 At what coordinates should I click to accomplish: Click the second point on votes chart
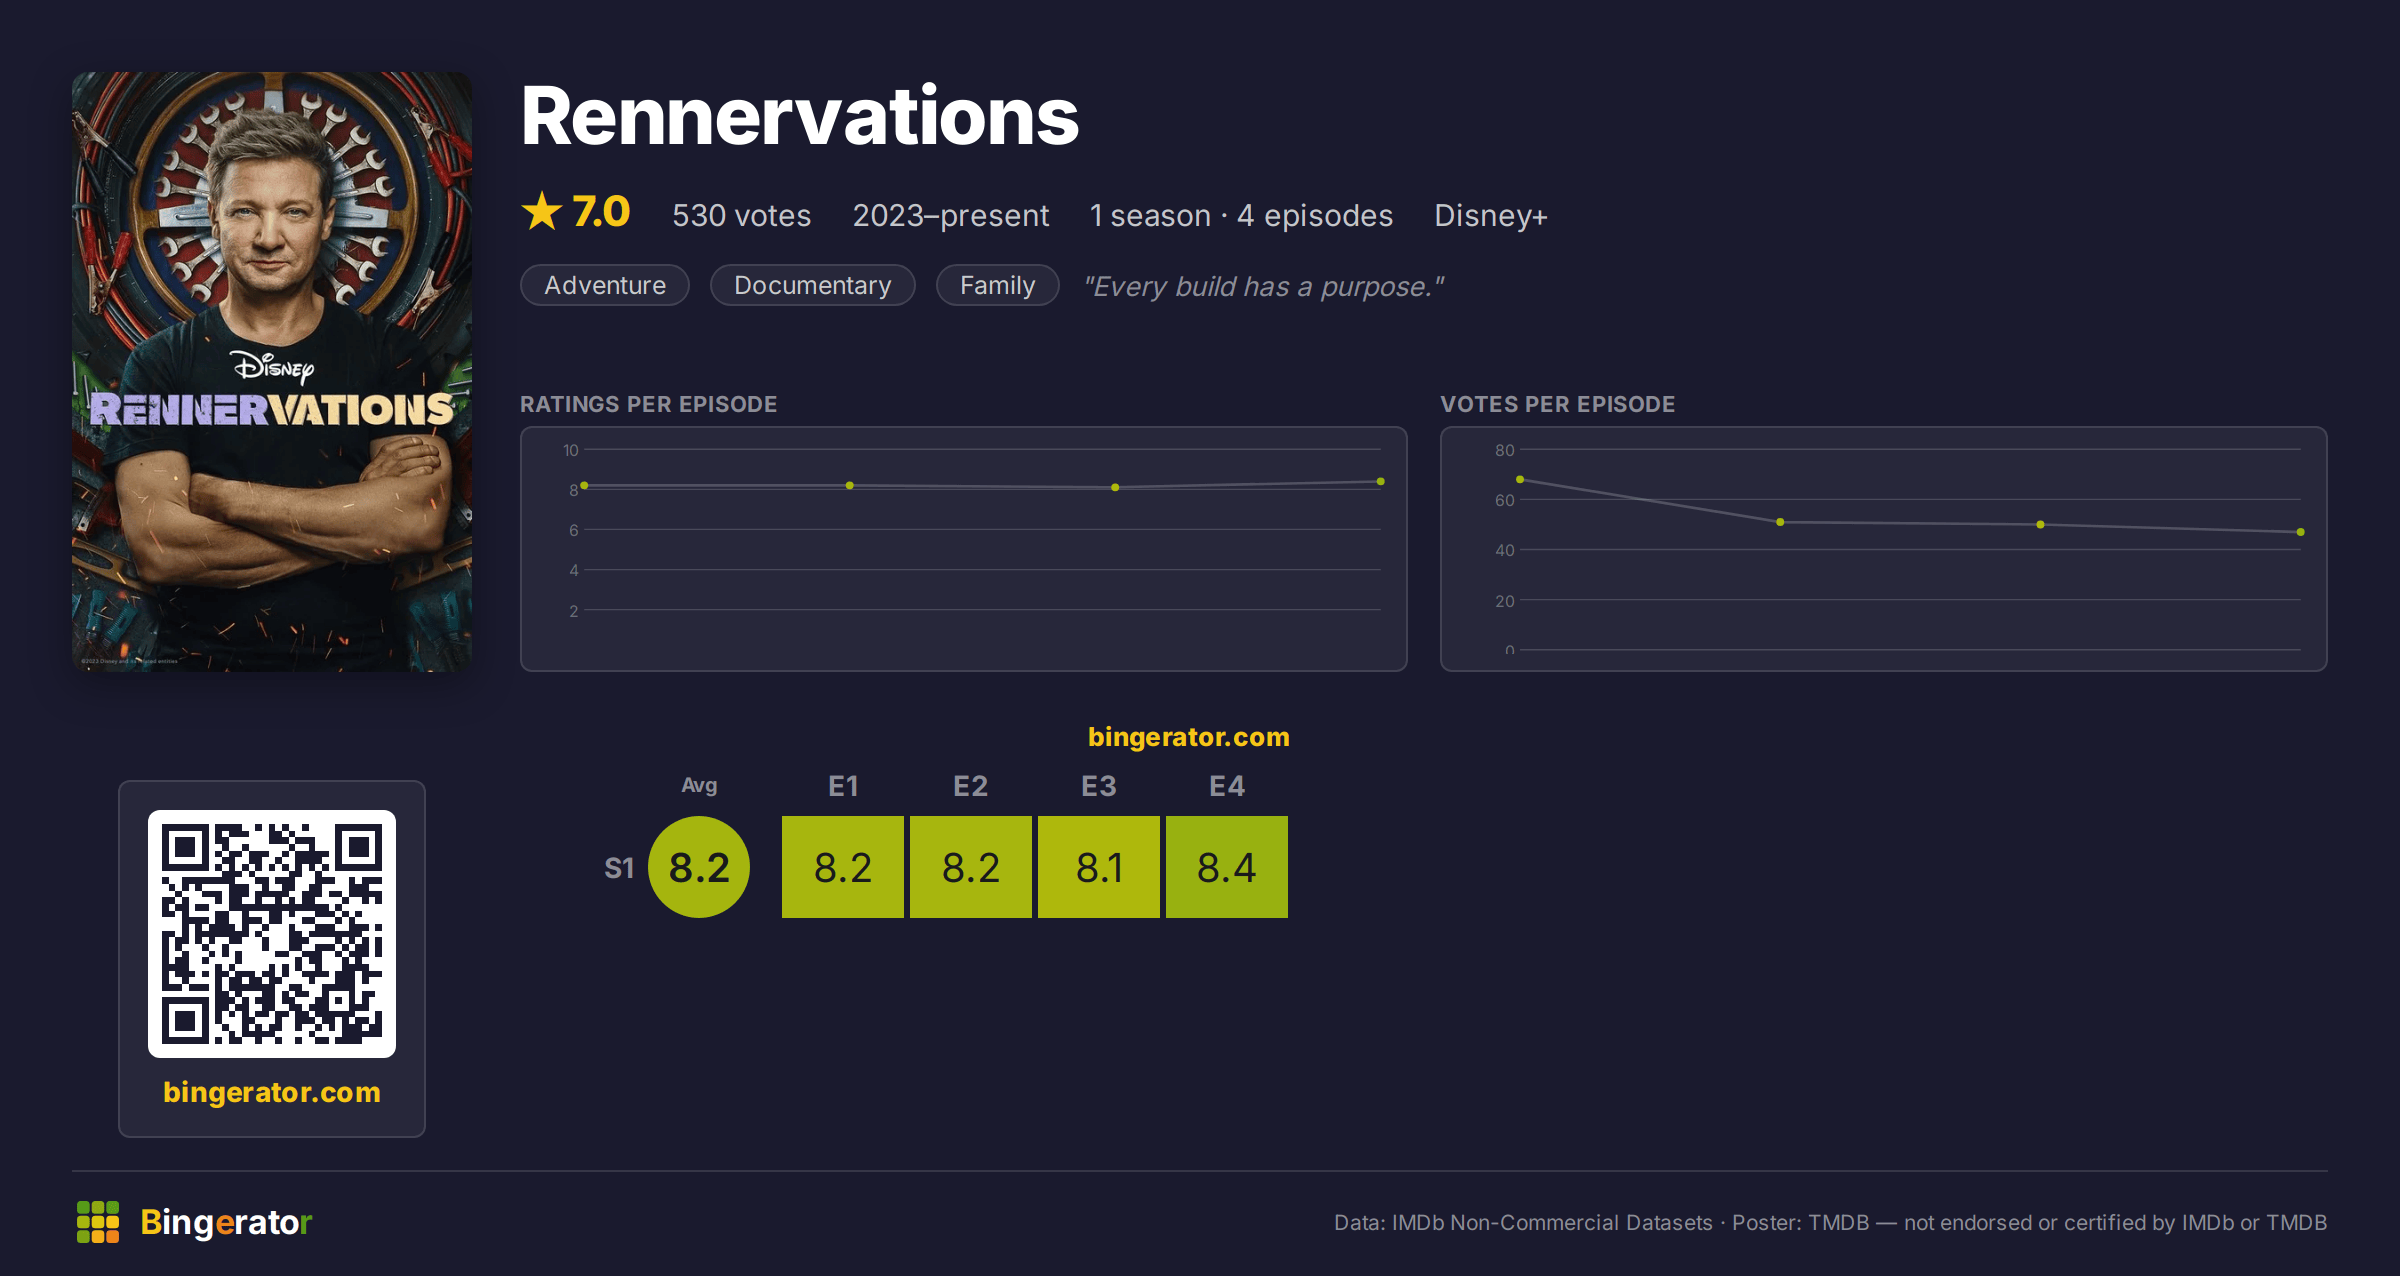tap(1780, 522)
